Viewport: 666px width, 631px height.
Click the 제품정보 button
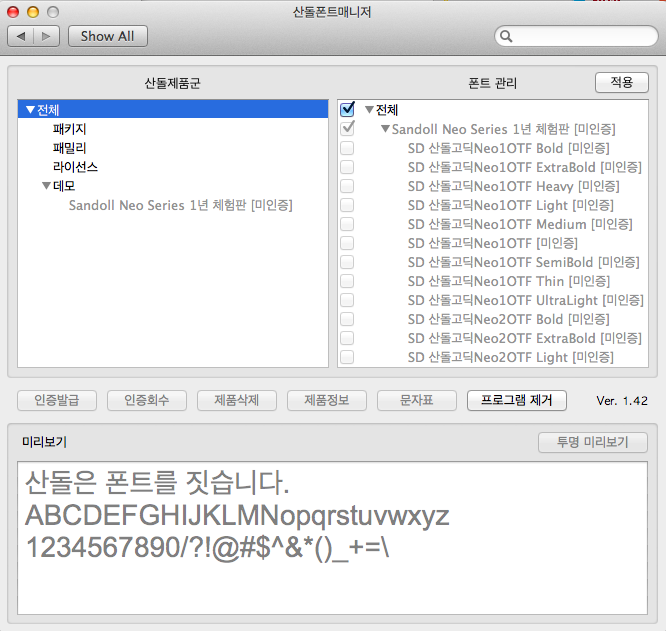point(327,400)
